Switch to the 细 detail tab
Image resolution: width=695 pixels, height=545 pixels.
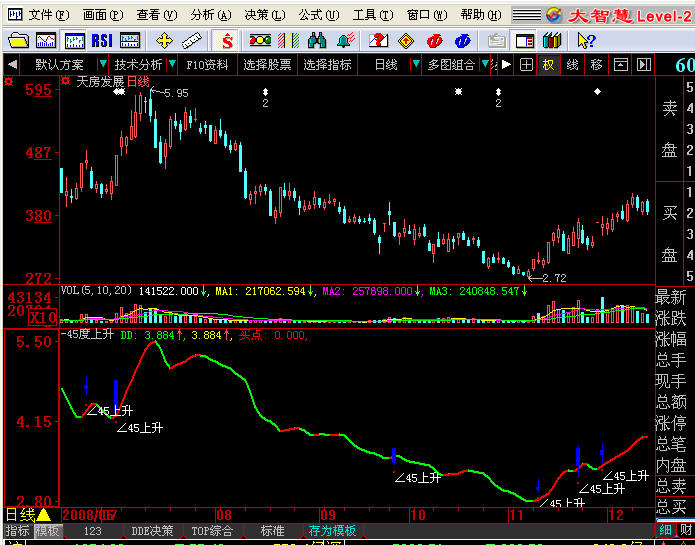[665, 529]
